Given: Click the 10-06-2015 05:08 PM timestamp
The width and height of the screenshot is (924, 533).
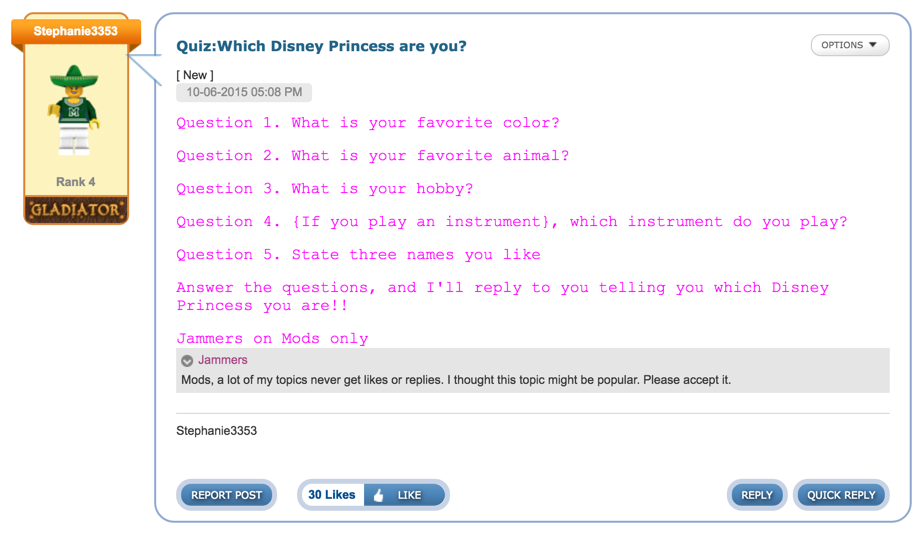Looking at the screenshot, I should click(244, 92).
